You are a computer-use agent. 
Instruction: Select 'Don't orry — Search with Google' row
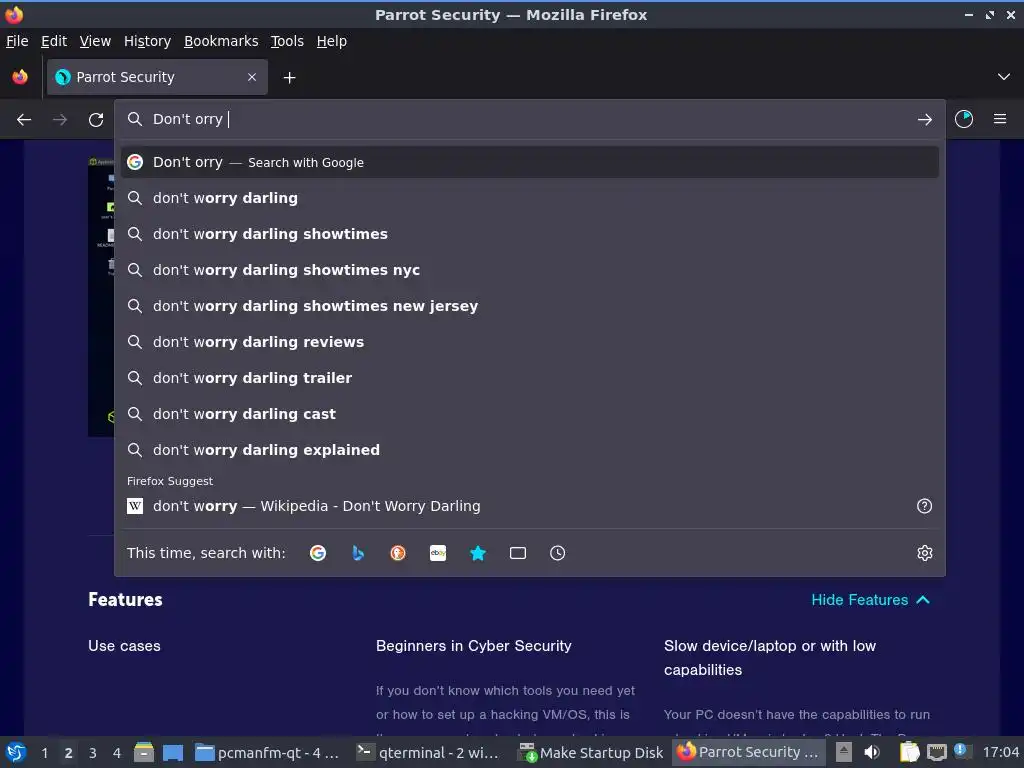pyautogui.click(x=530, y=162)
